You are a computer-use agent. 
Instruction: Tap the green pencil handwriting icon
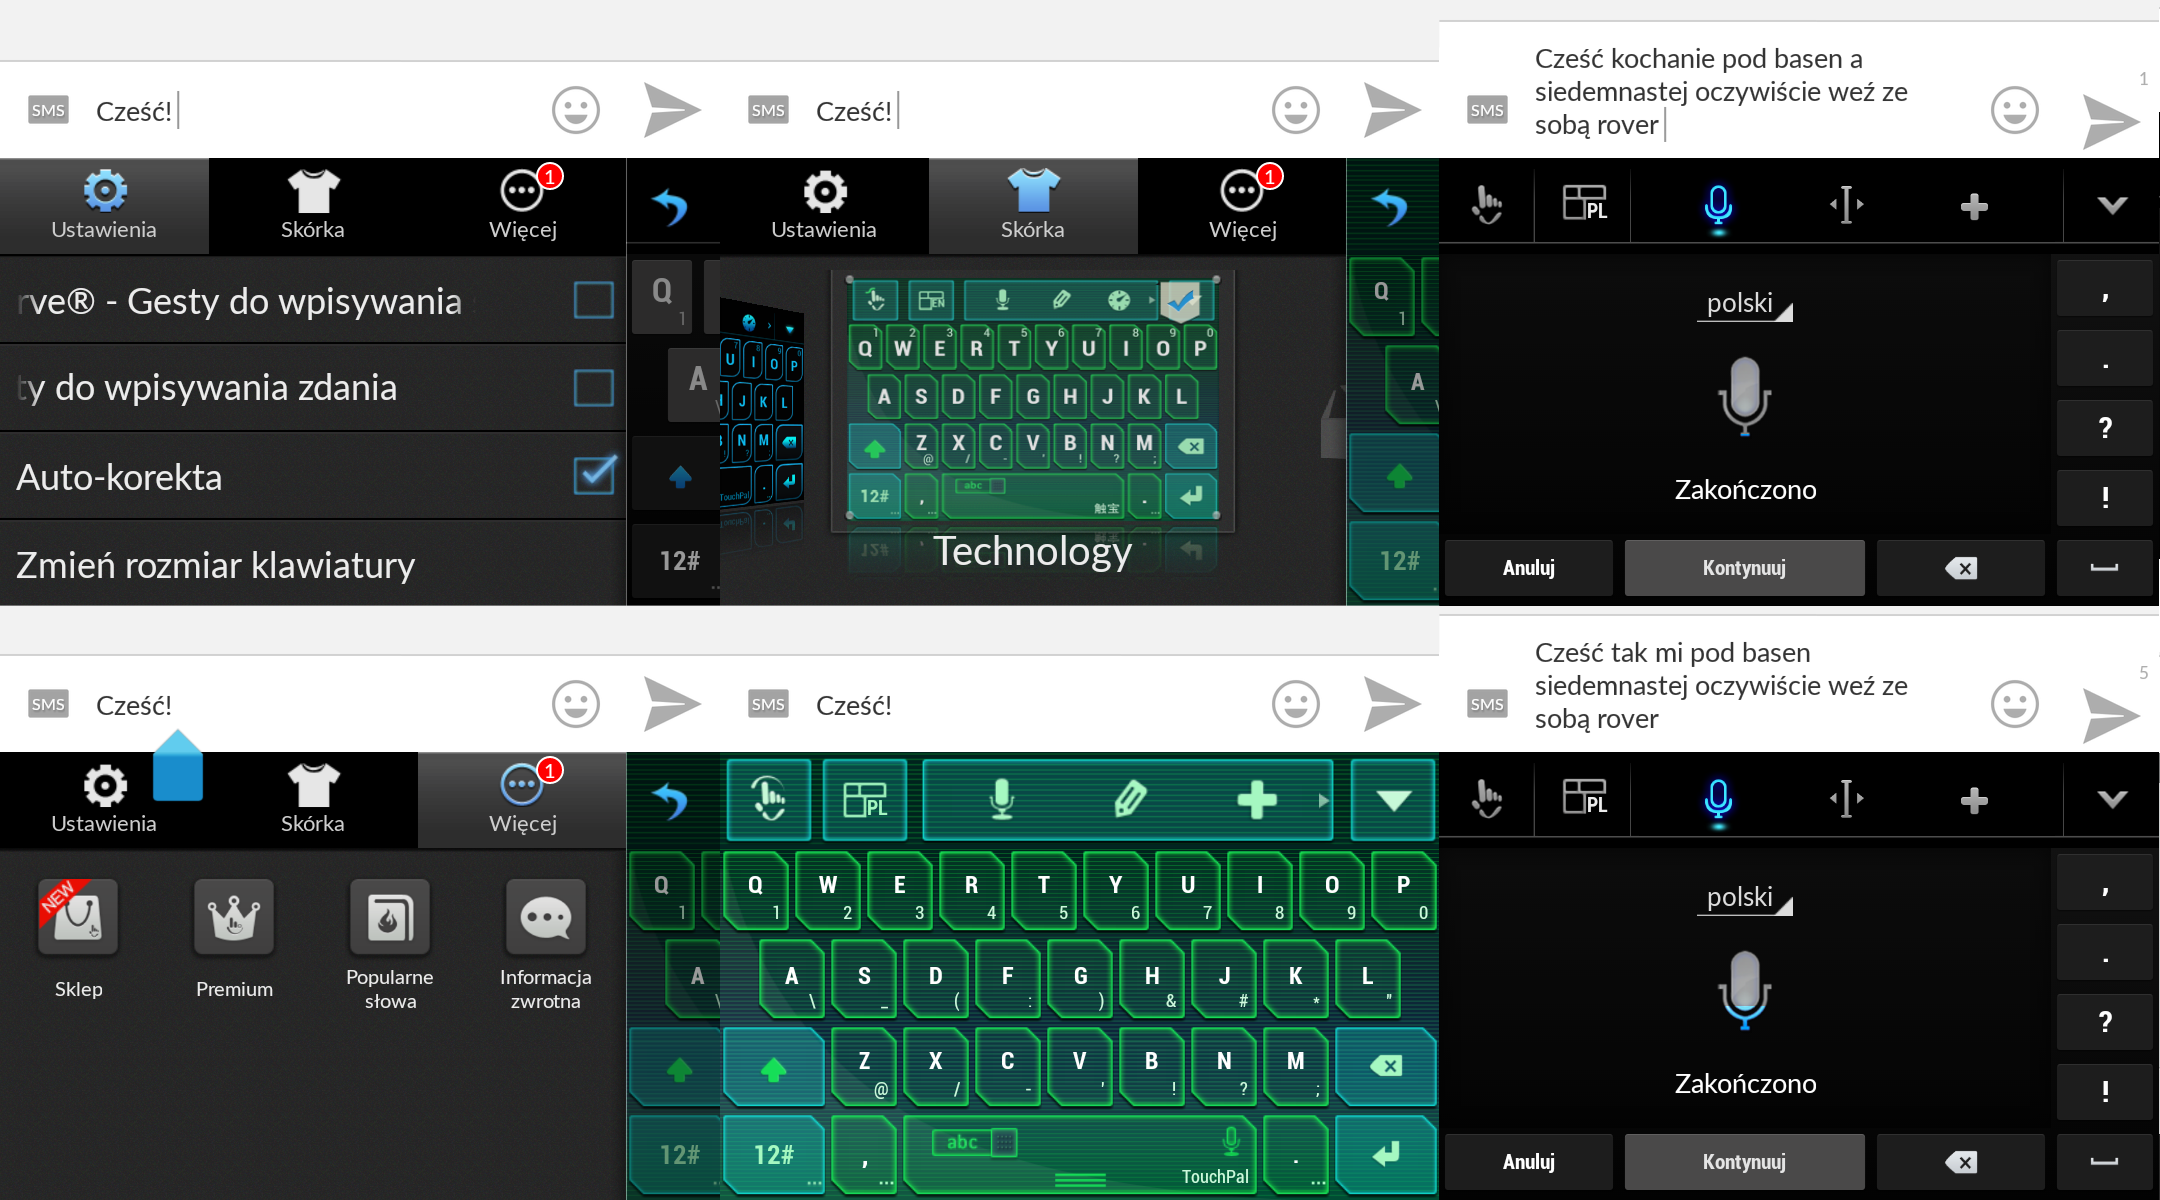click(x=1130, y=799)
